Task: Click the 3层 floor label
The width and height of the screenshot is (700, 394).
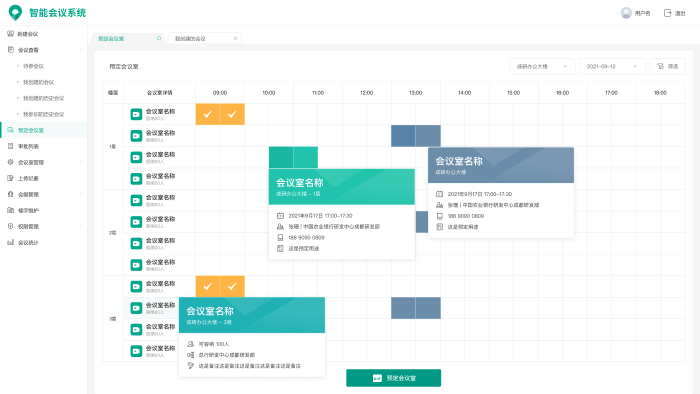Action: [112, 319]
